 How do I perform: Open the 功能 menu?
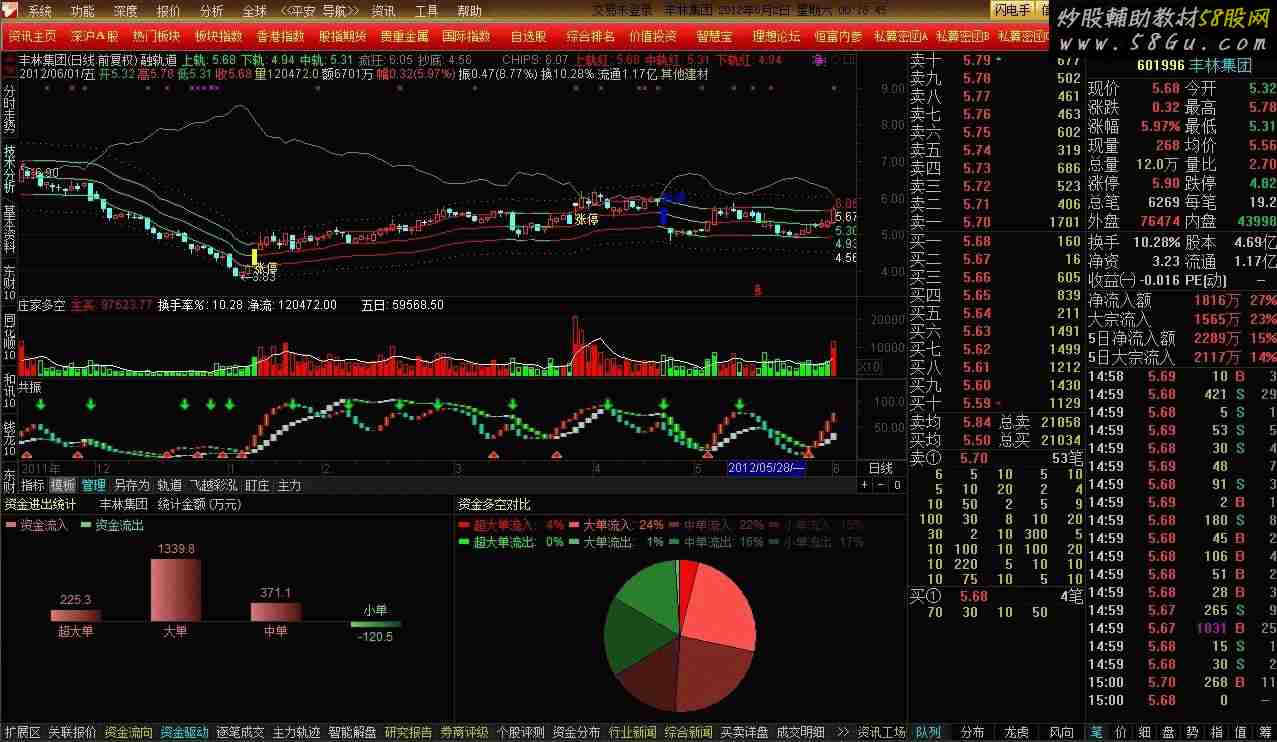pos(83,12)
